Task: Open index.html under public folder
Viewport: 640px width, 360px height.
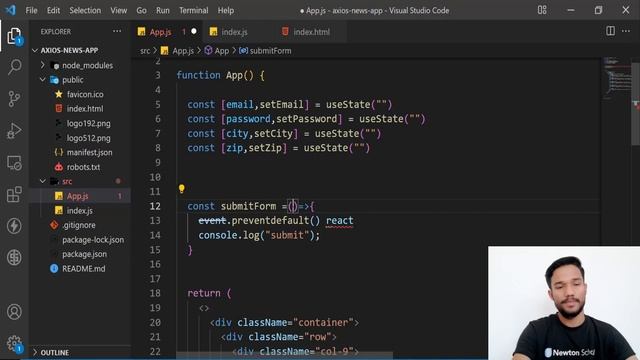Action: coord(85,109)
